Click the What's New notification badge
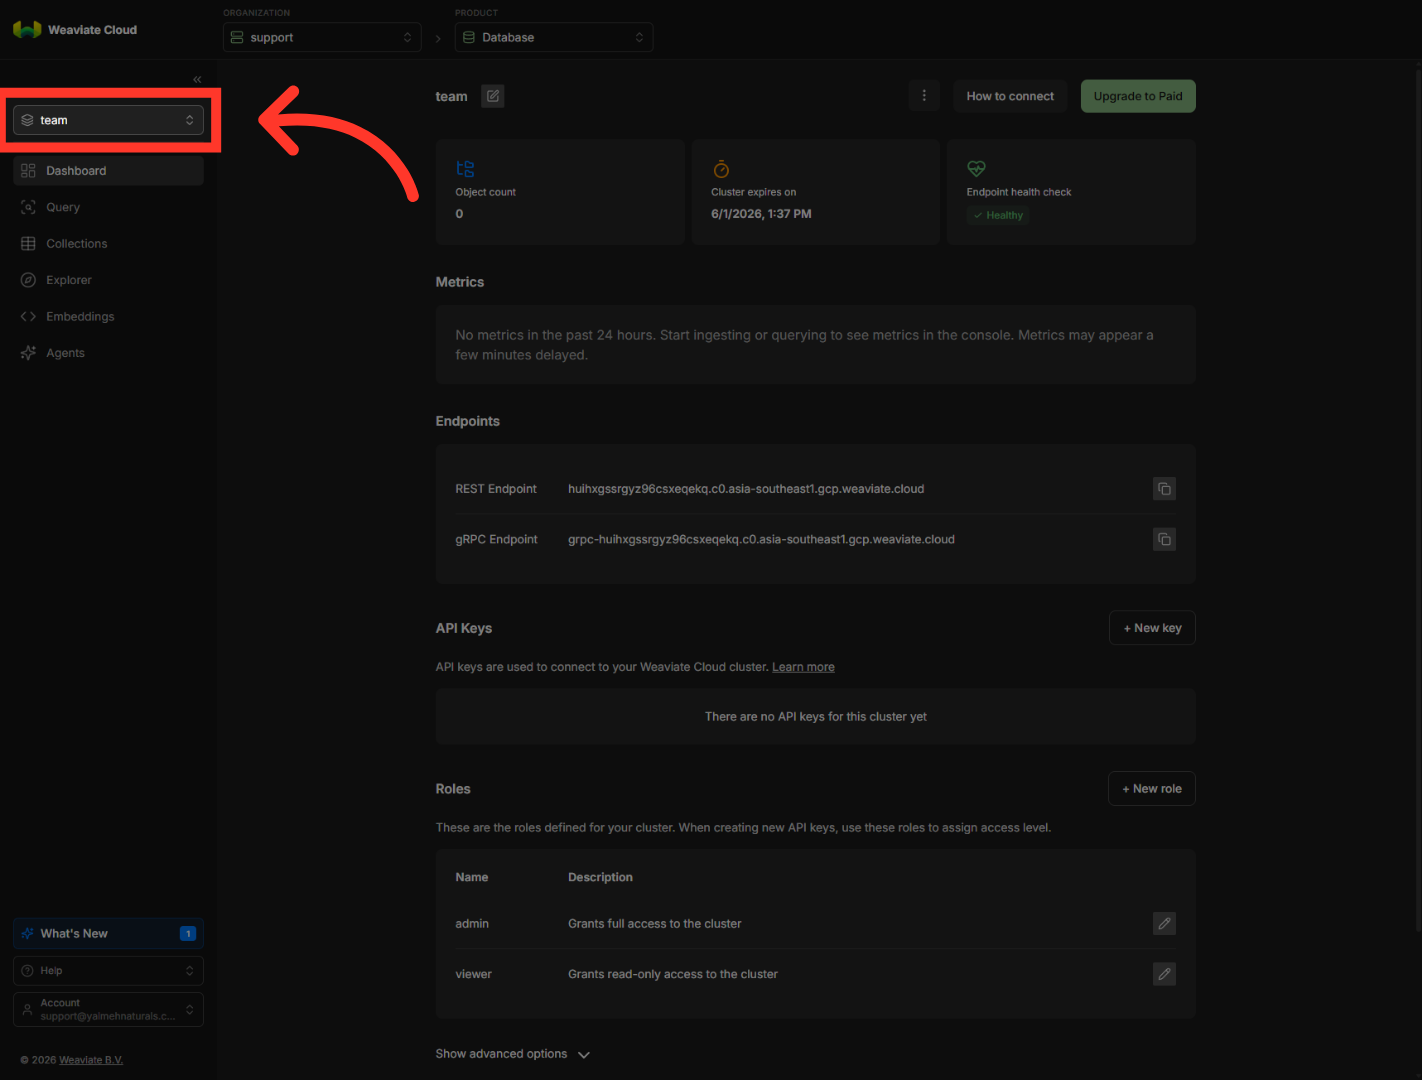Image resolution: width=1422 pixels, height=1080 pixels. click(x=188, y=934)
